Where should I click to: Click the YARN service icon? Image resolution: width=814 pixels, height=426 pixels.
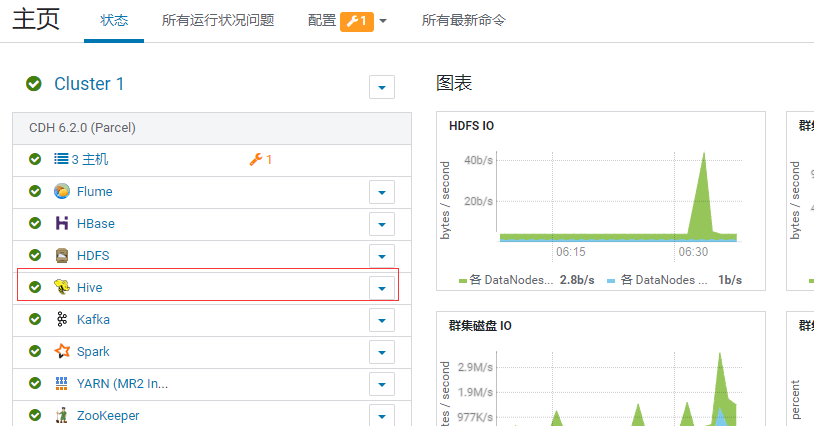coord(62,383)
